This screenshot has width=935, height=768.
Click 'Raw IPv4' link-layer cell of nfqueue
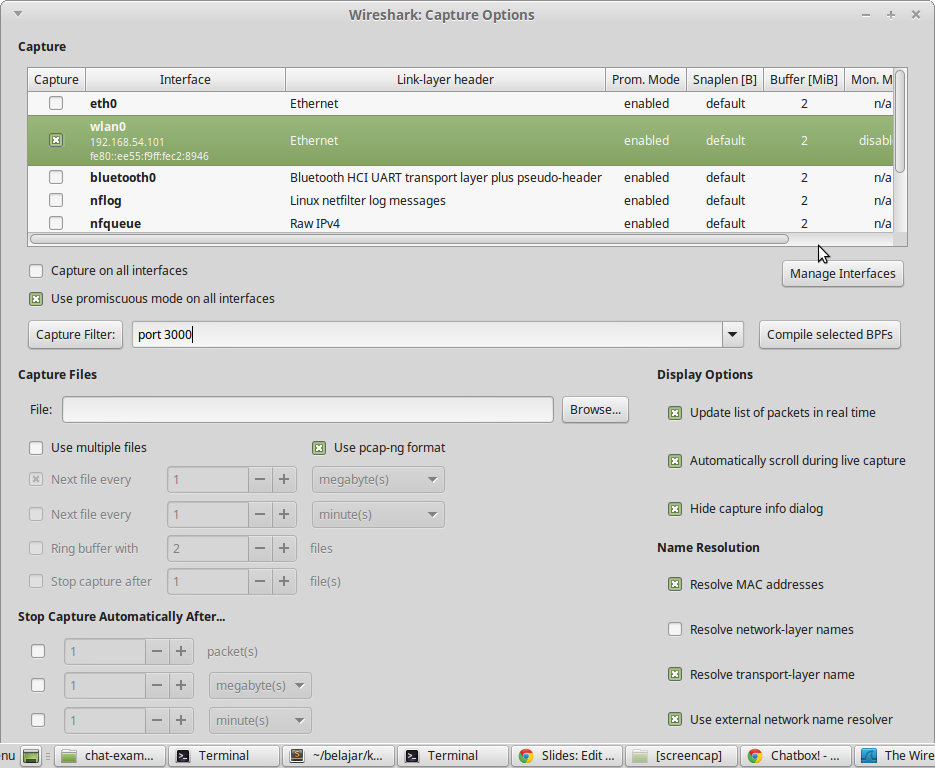pos(315,223)
